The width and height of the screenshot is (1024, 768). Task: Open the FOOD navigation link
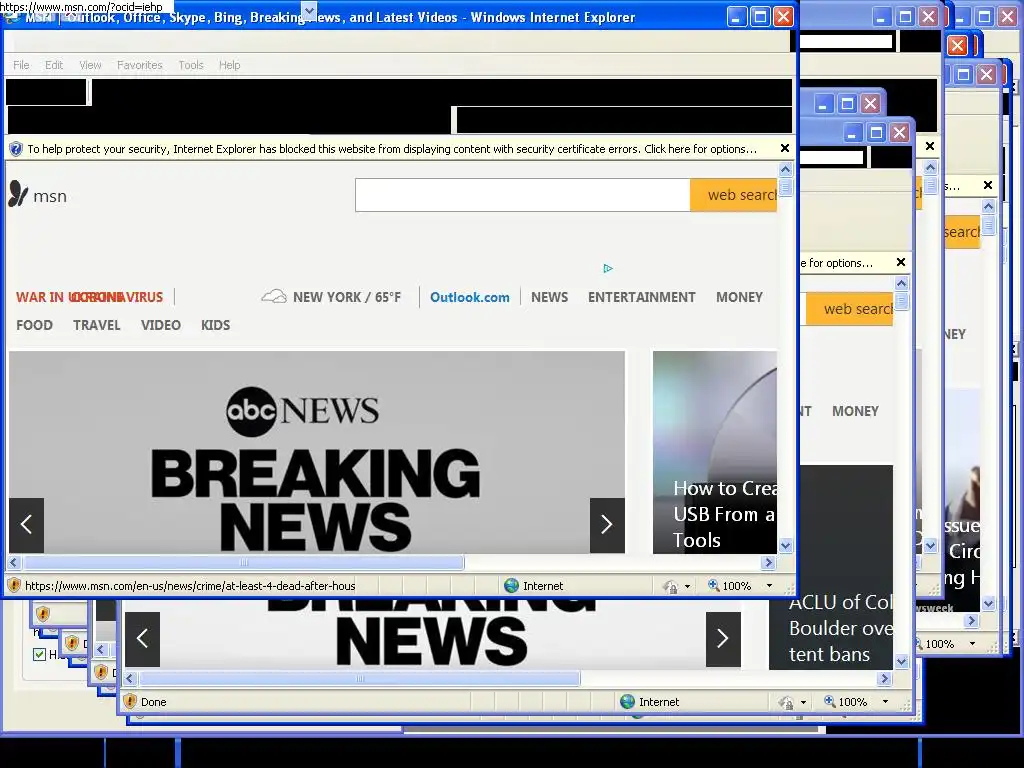pyautogui.click(x=34, y=325)
